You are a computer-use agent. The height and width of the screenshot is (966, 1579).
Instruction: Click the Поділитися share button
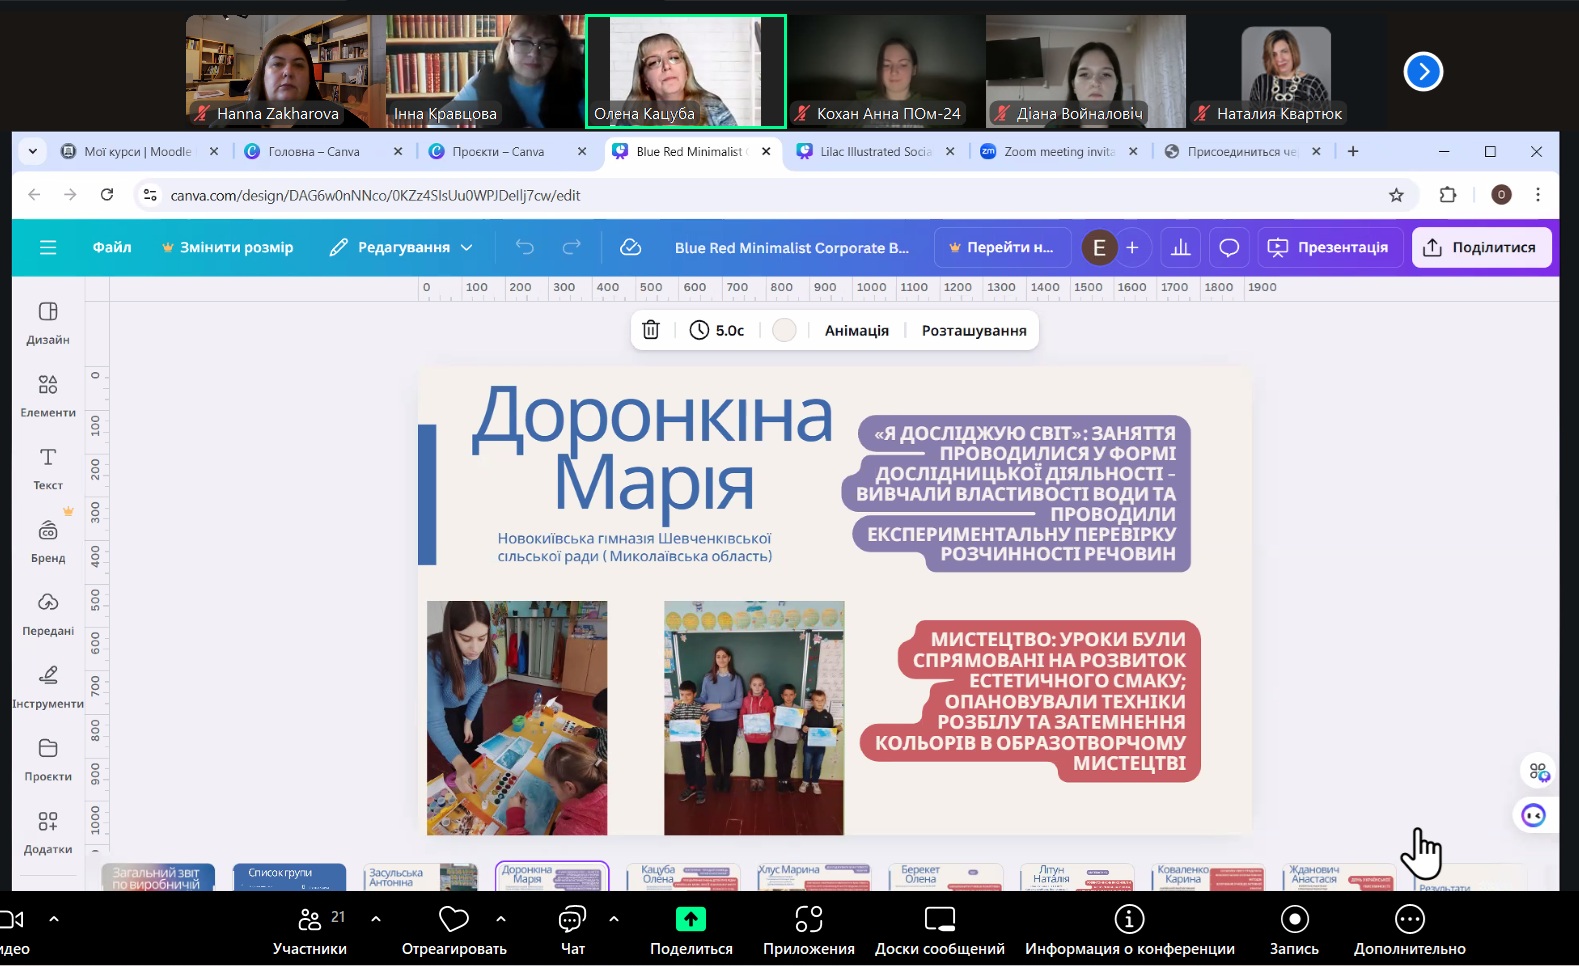1481,247
